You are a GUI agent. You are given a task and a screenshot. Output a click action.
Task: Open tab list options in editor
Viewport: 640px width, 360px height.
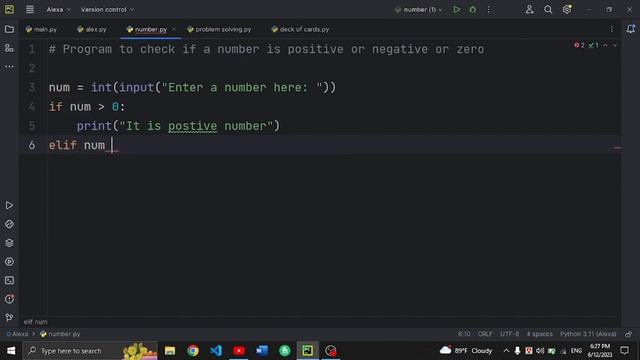tap(611, 29)
